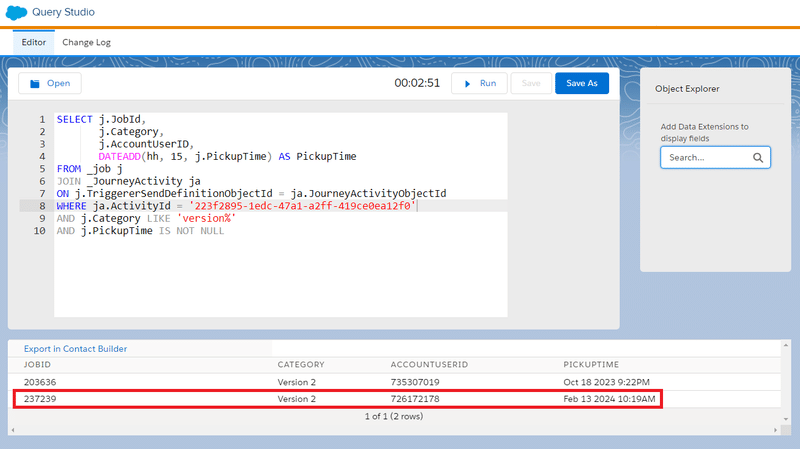Click the Query Studio title text
Screen dimensions: 800x449
pyautogui.click(x=63, y=12)
